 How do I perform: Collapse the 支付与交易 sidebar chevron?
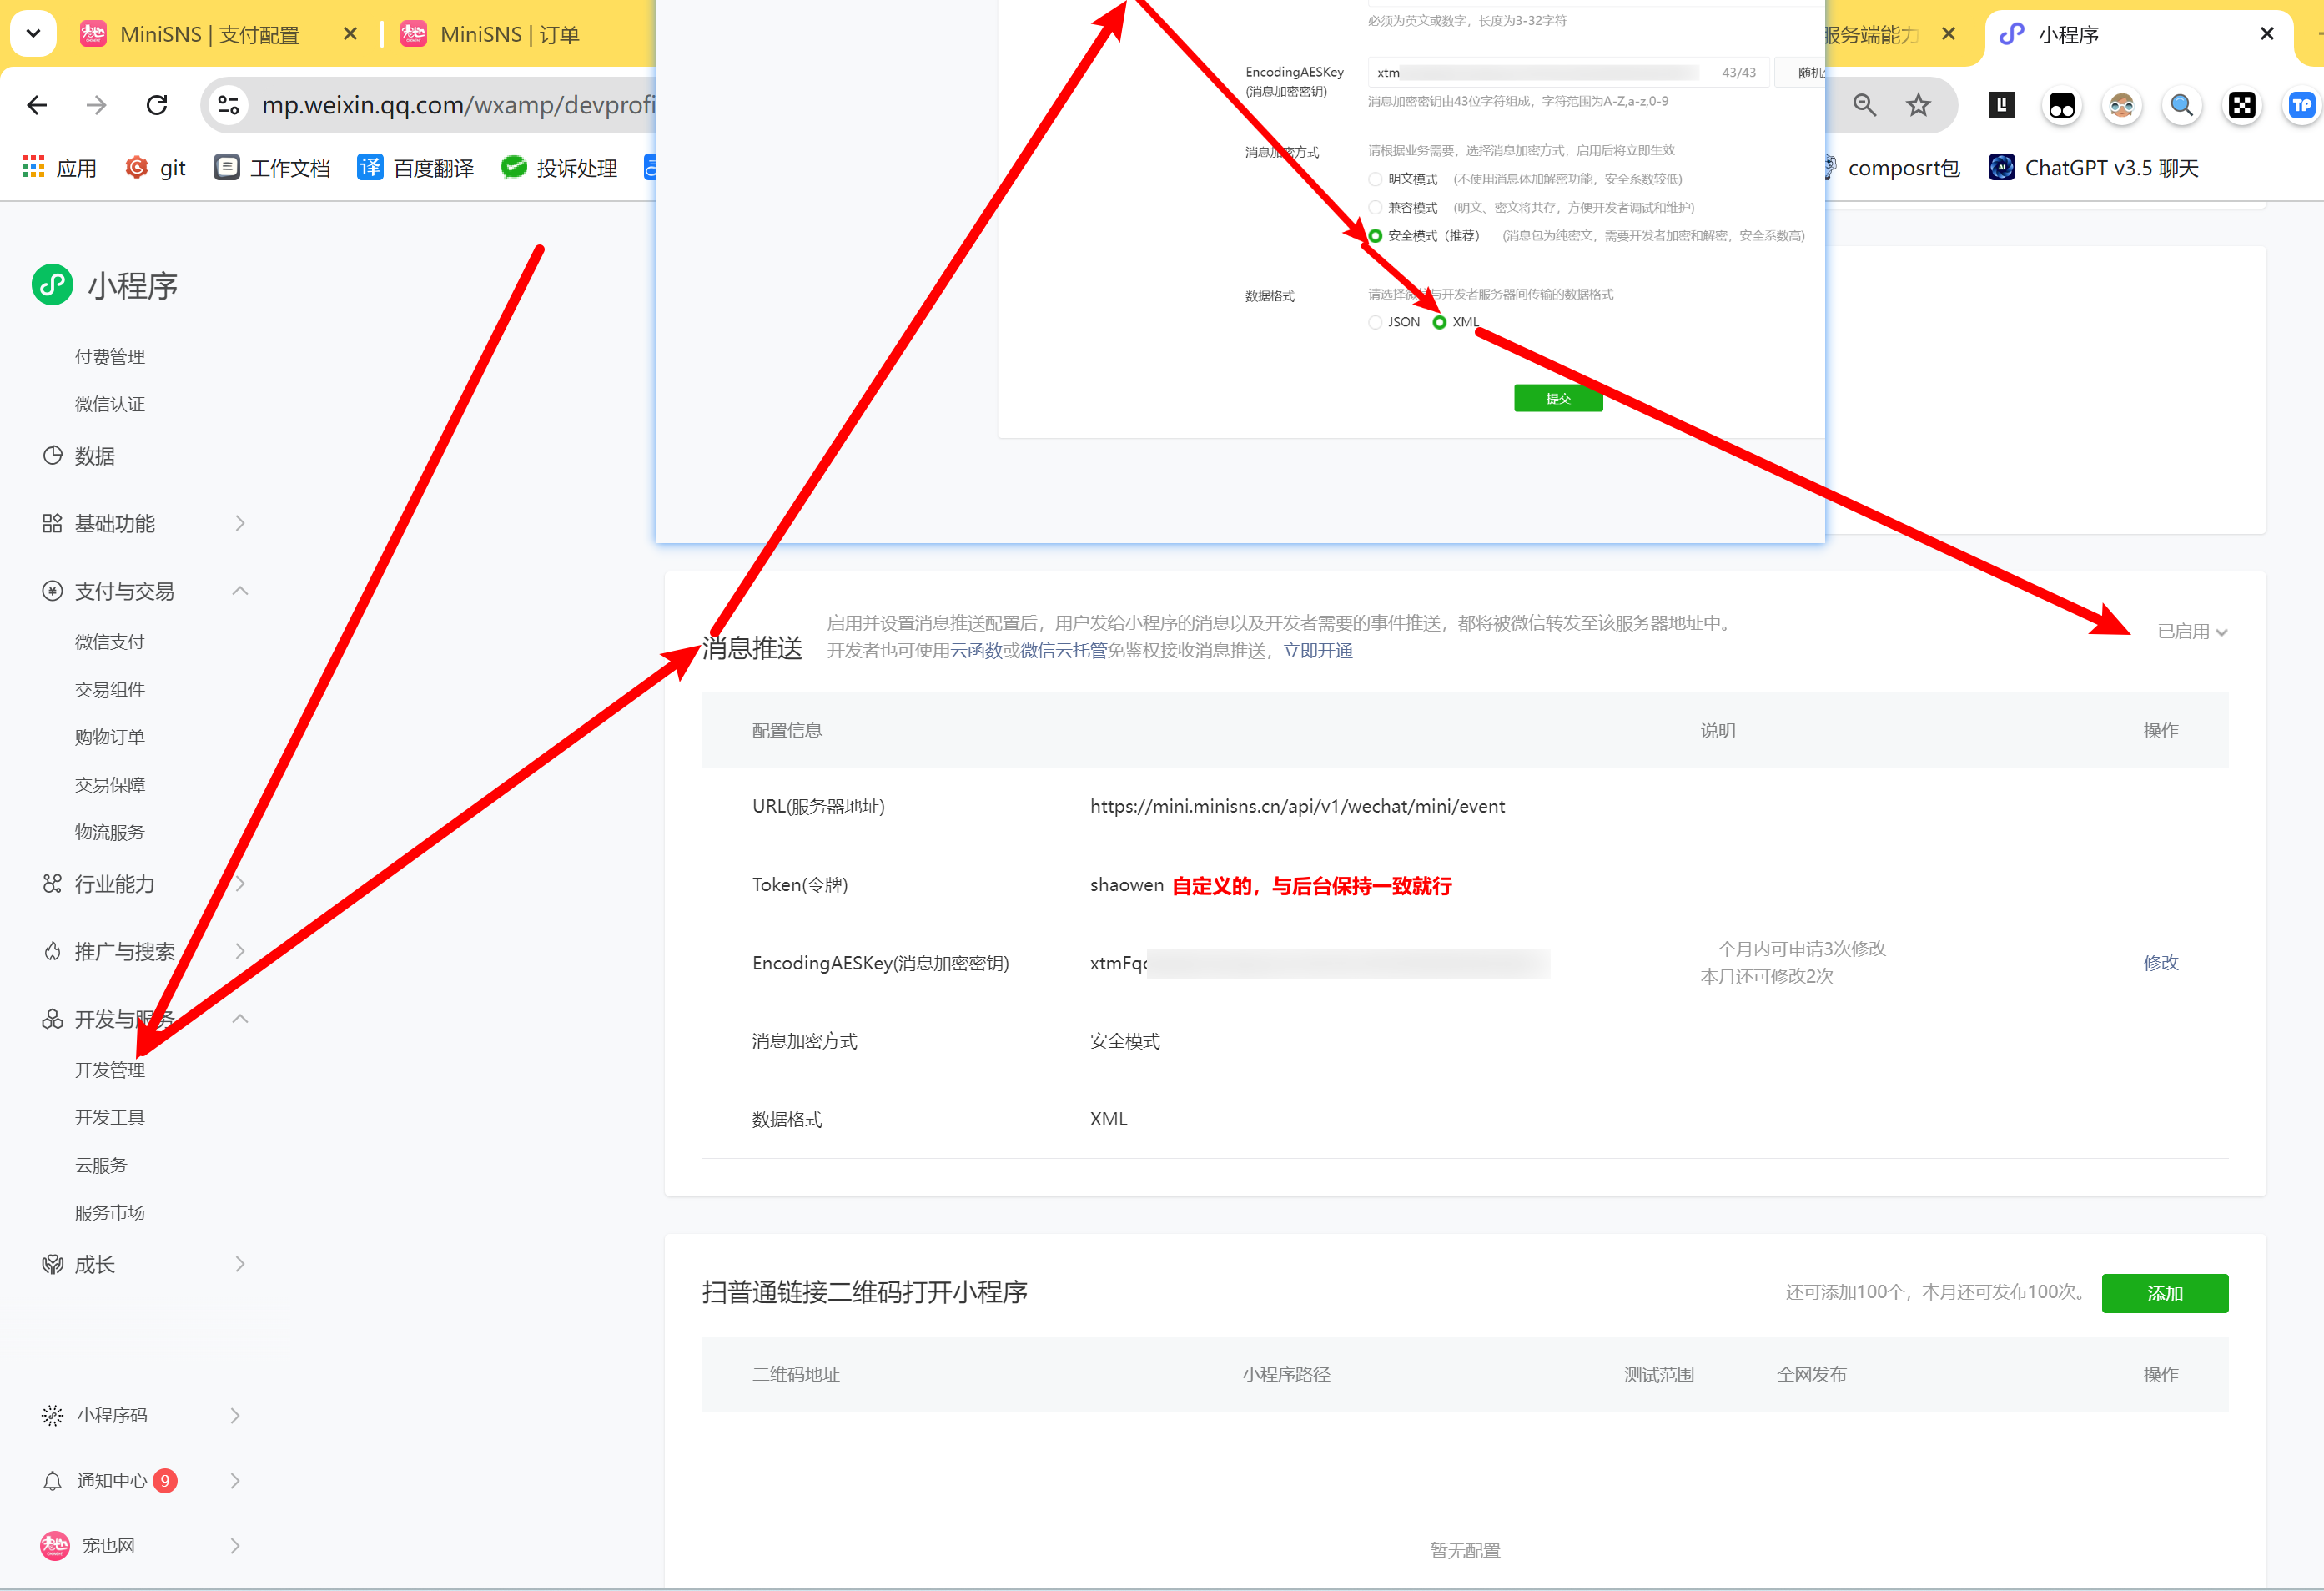pyautogui.click(x=240, y=591)
